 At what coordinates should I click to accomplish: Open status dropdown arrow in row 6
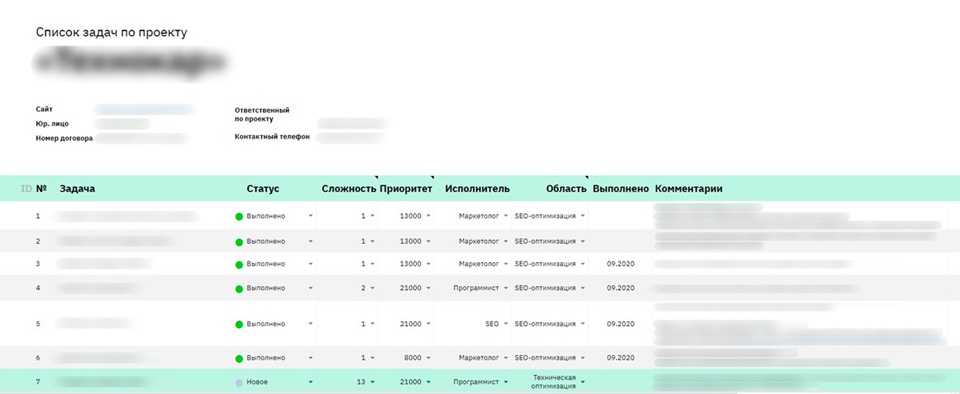point(310,358)
